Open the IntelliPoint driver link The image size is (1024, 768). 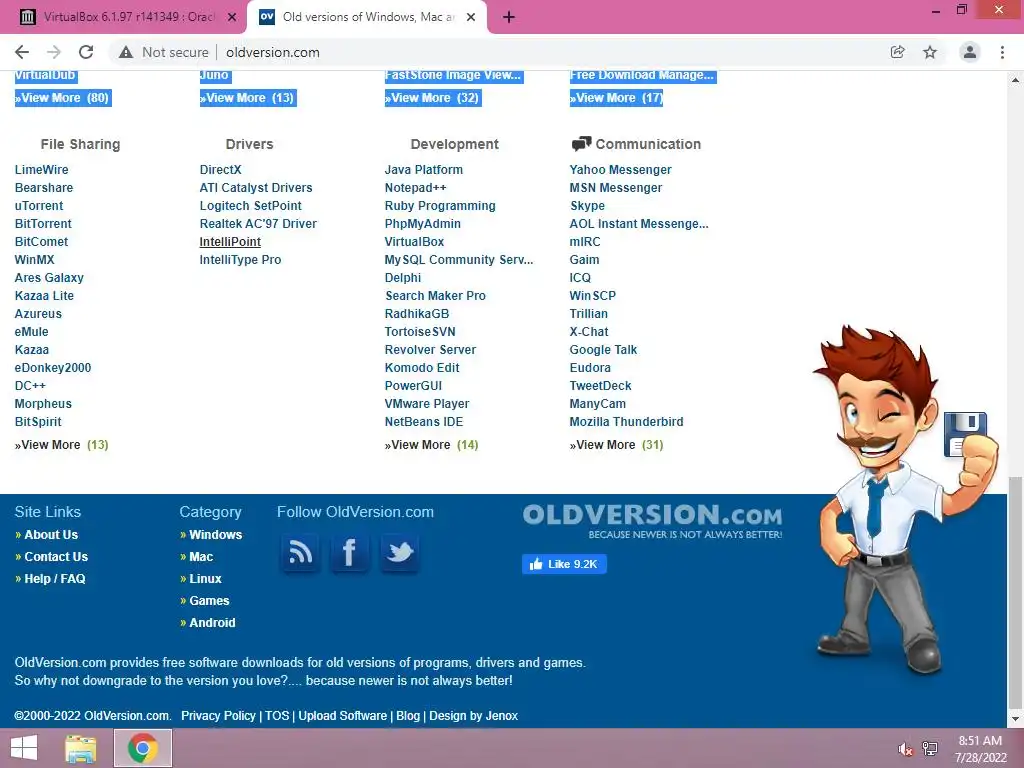click(x=230, y=242)
